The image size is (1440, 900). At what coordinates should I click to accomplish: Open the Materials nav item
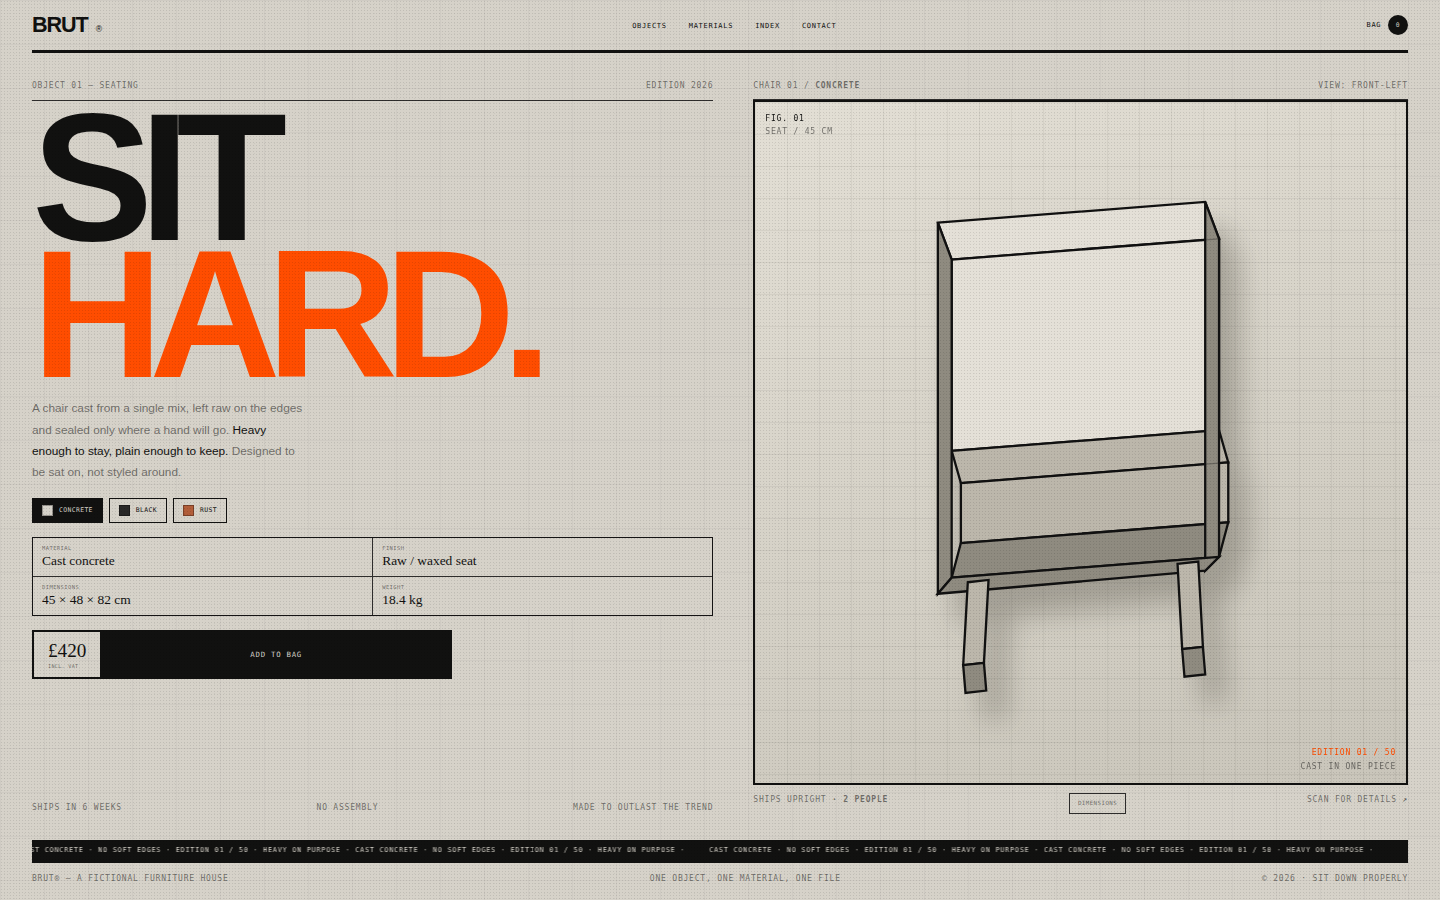pyautogui.click(x=710, y=26)
